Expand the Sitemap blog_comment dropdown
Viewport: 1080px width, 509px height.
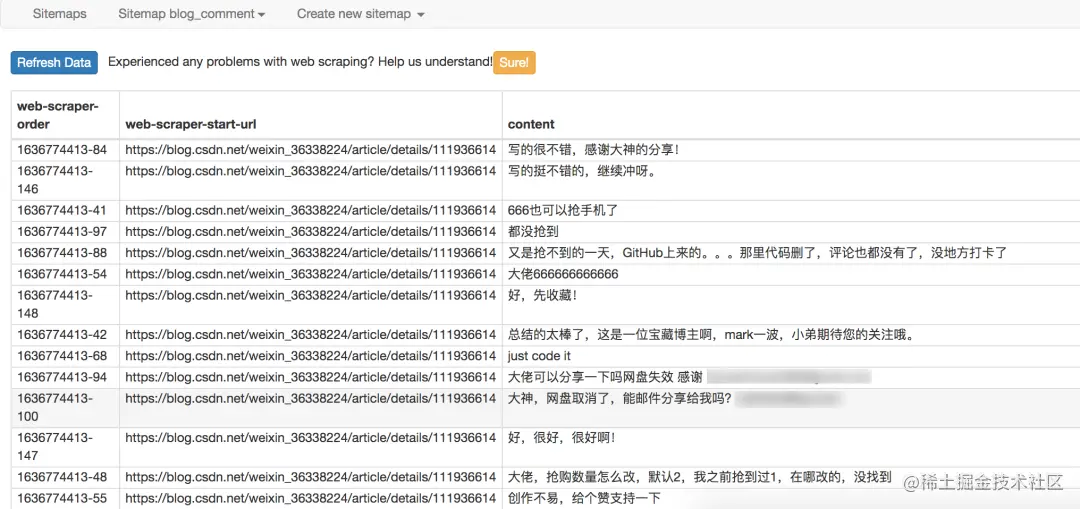pos(191,14)
